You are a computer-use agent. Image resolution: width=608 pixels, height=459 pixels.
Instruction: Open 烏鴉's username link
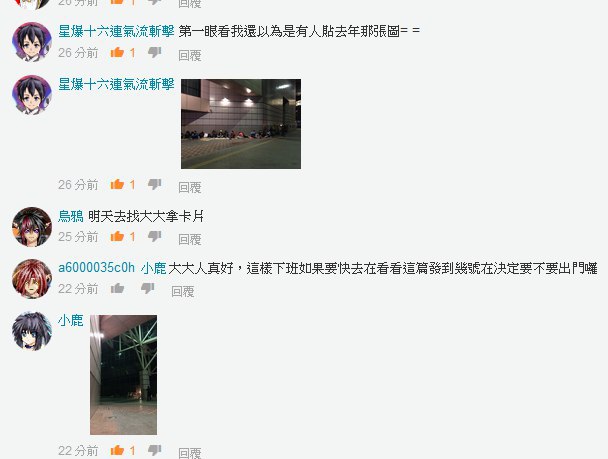point(71,216)
